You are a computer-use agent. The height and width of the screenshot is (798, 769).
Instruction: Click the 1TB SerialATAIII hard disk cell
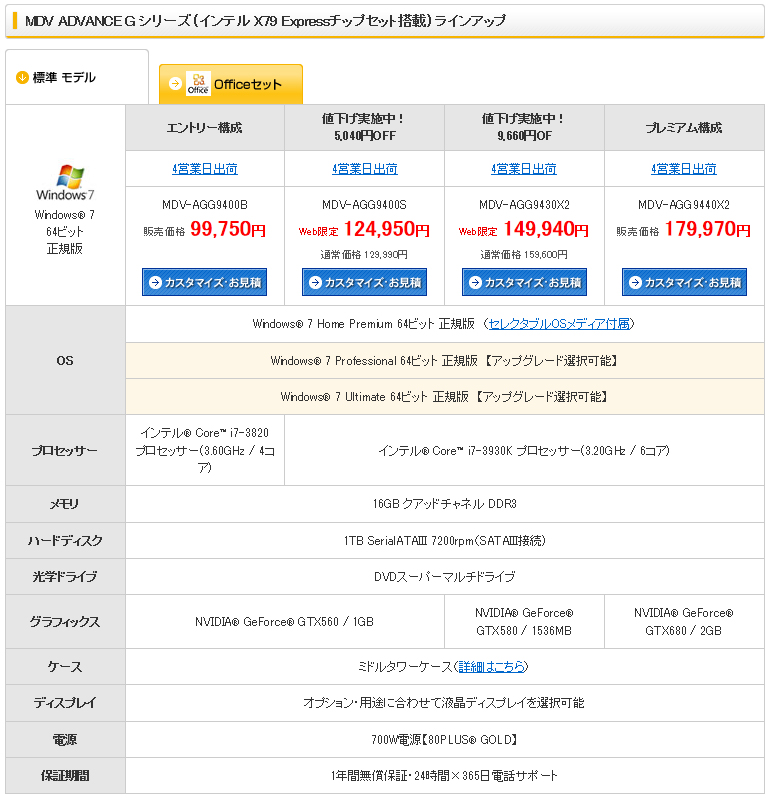(x=445, y=540)
